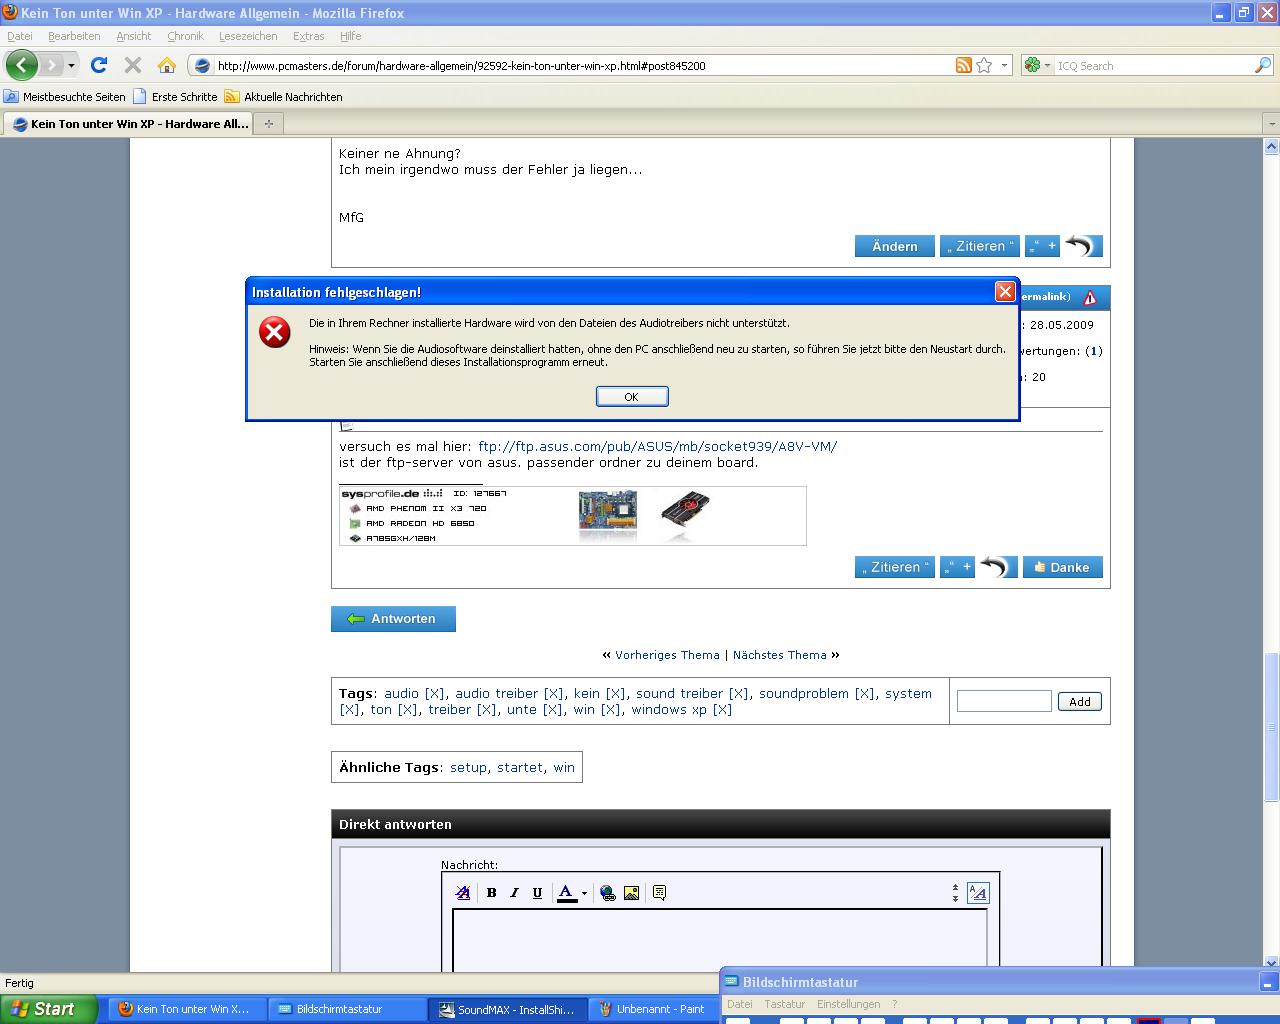Expand the back/forward history dropdown

coord(71,65)
